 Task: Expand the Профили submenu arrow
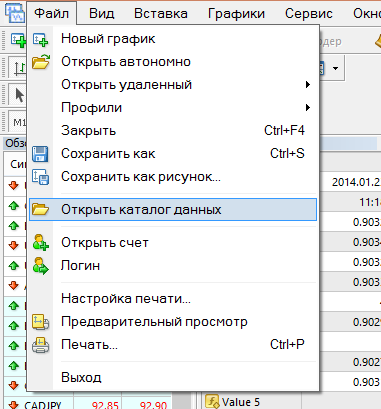pyautogui.click(x=308, y=108)
